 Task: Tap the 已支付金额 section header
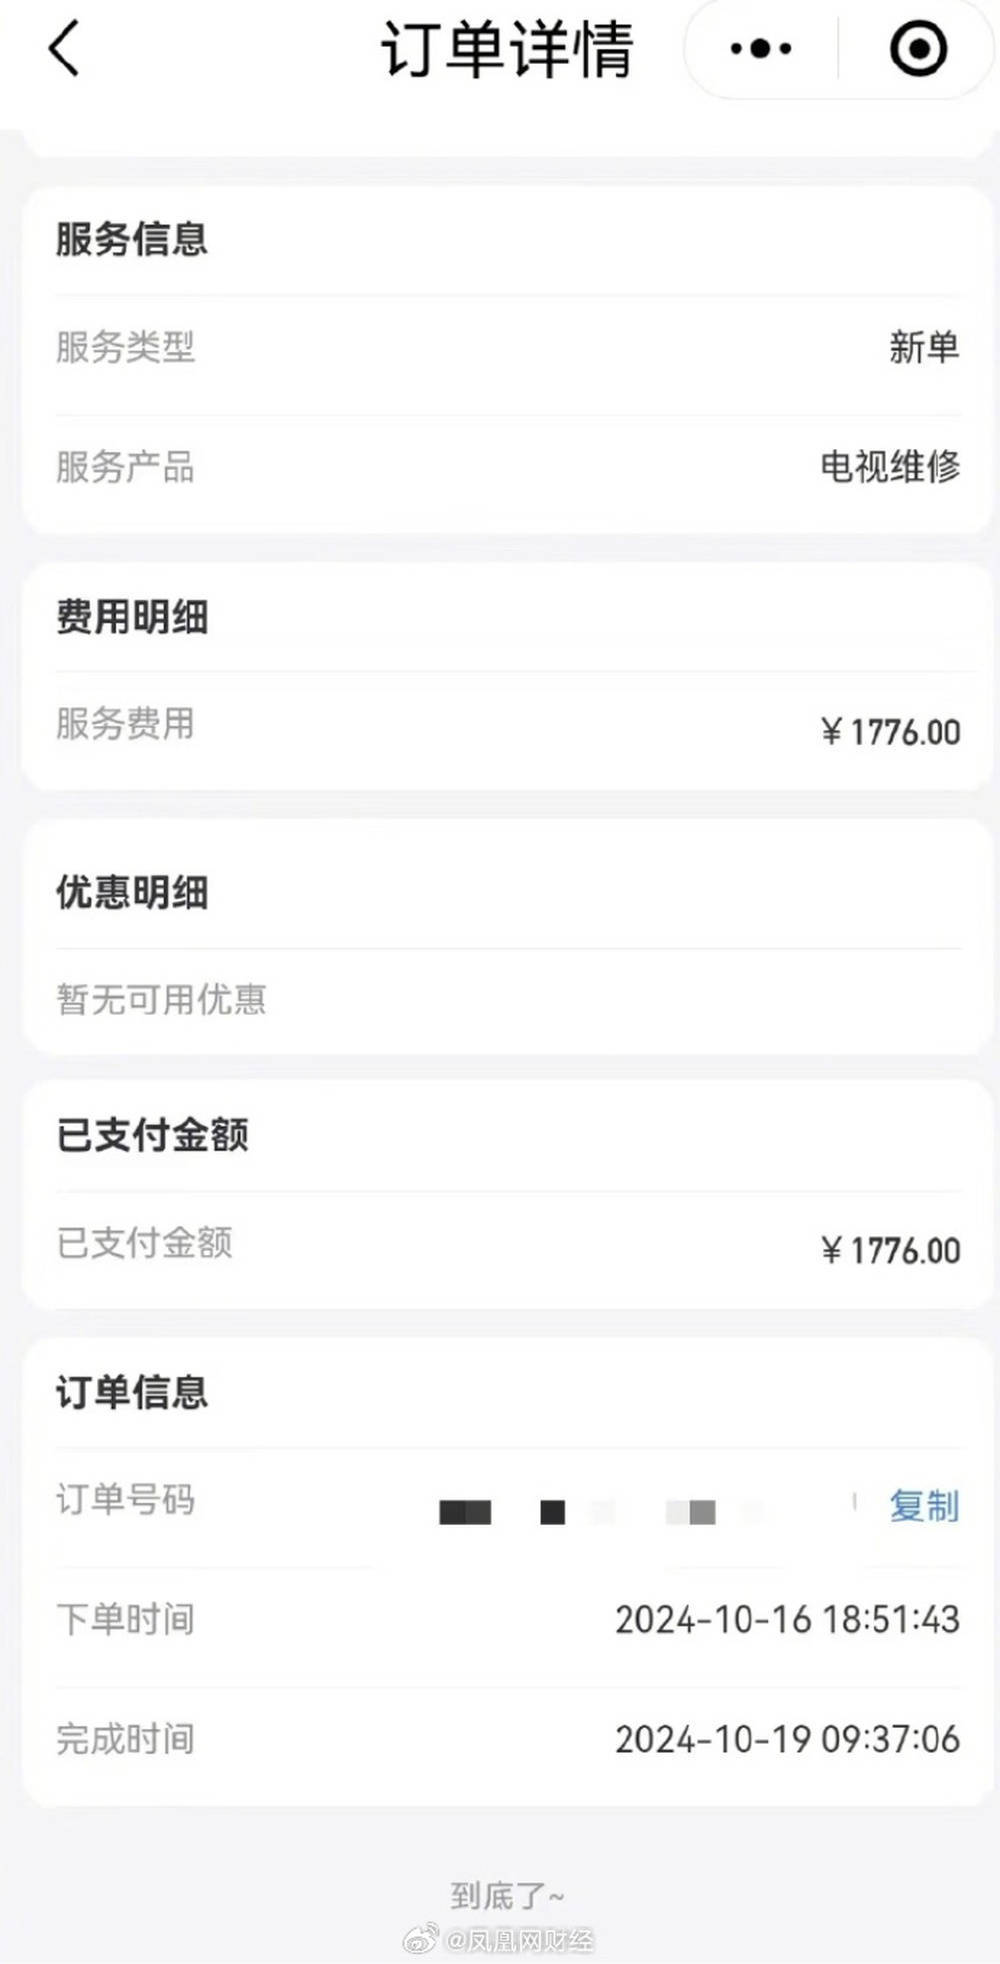(x=152, y=1135)
